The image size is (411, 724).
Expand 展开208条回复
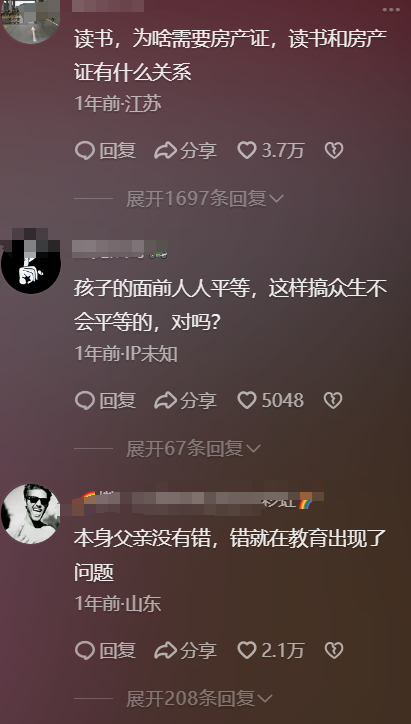click(x=199, y=698)
